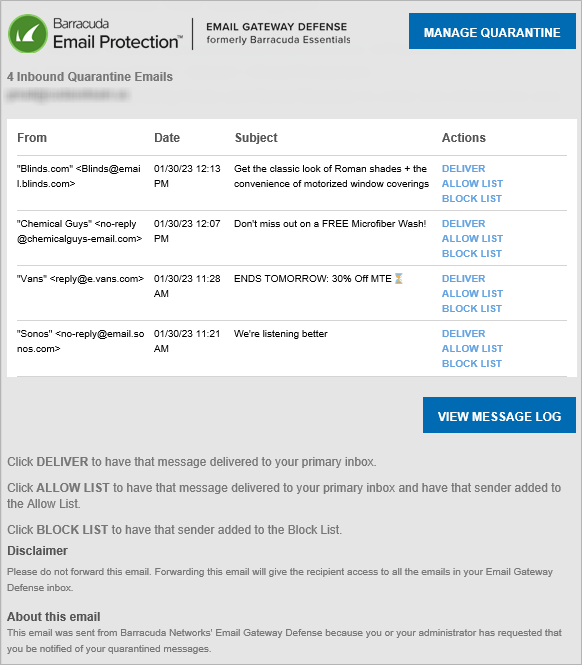
Task: Block list the Sonos sender
Action: (472, 363)
